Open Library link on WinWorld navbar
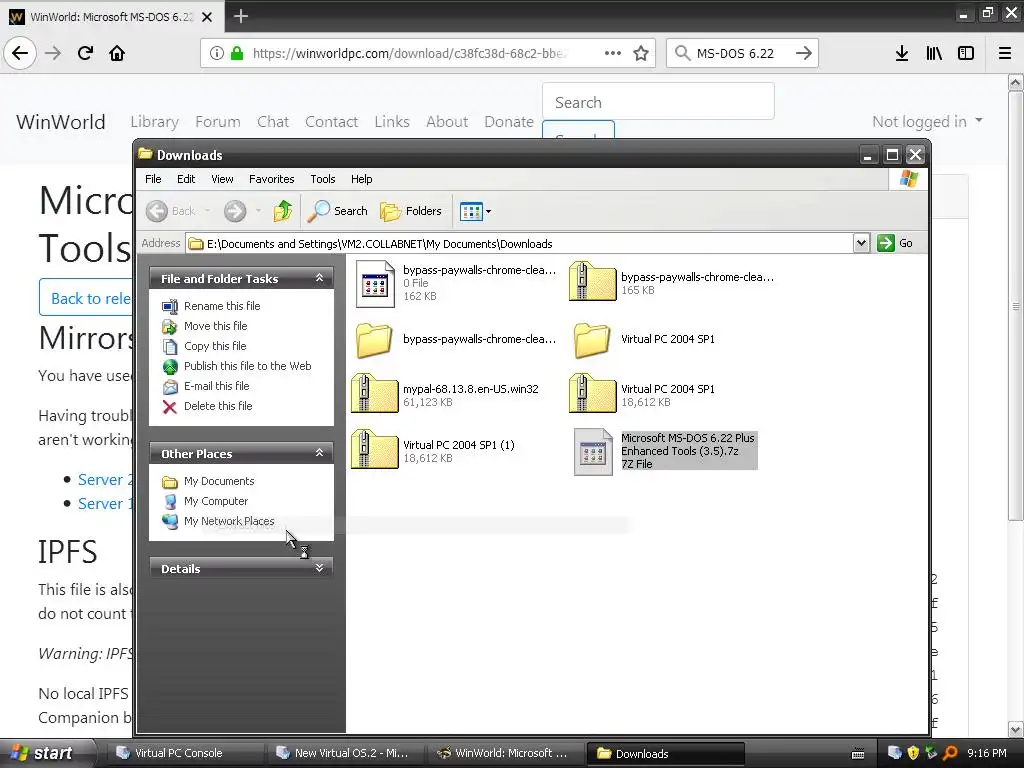 point(154,121)
